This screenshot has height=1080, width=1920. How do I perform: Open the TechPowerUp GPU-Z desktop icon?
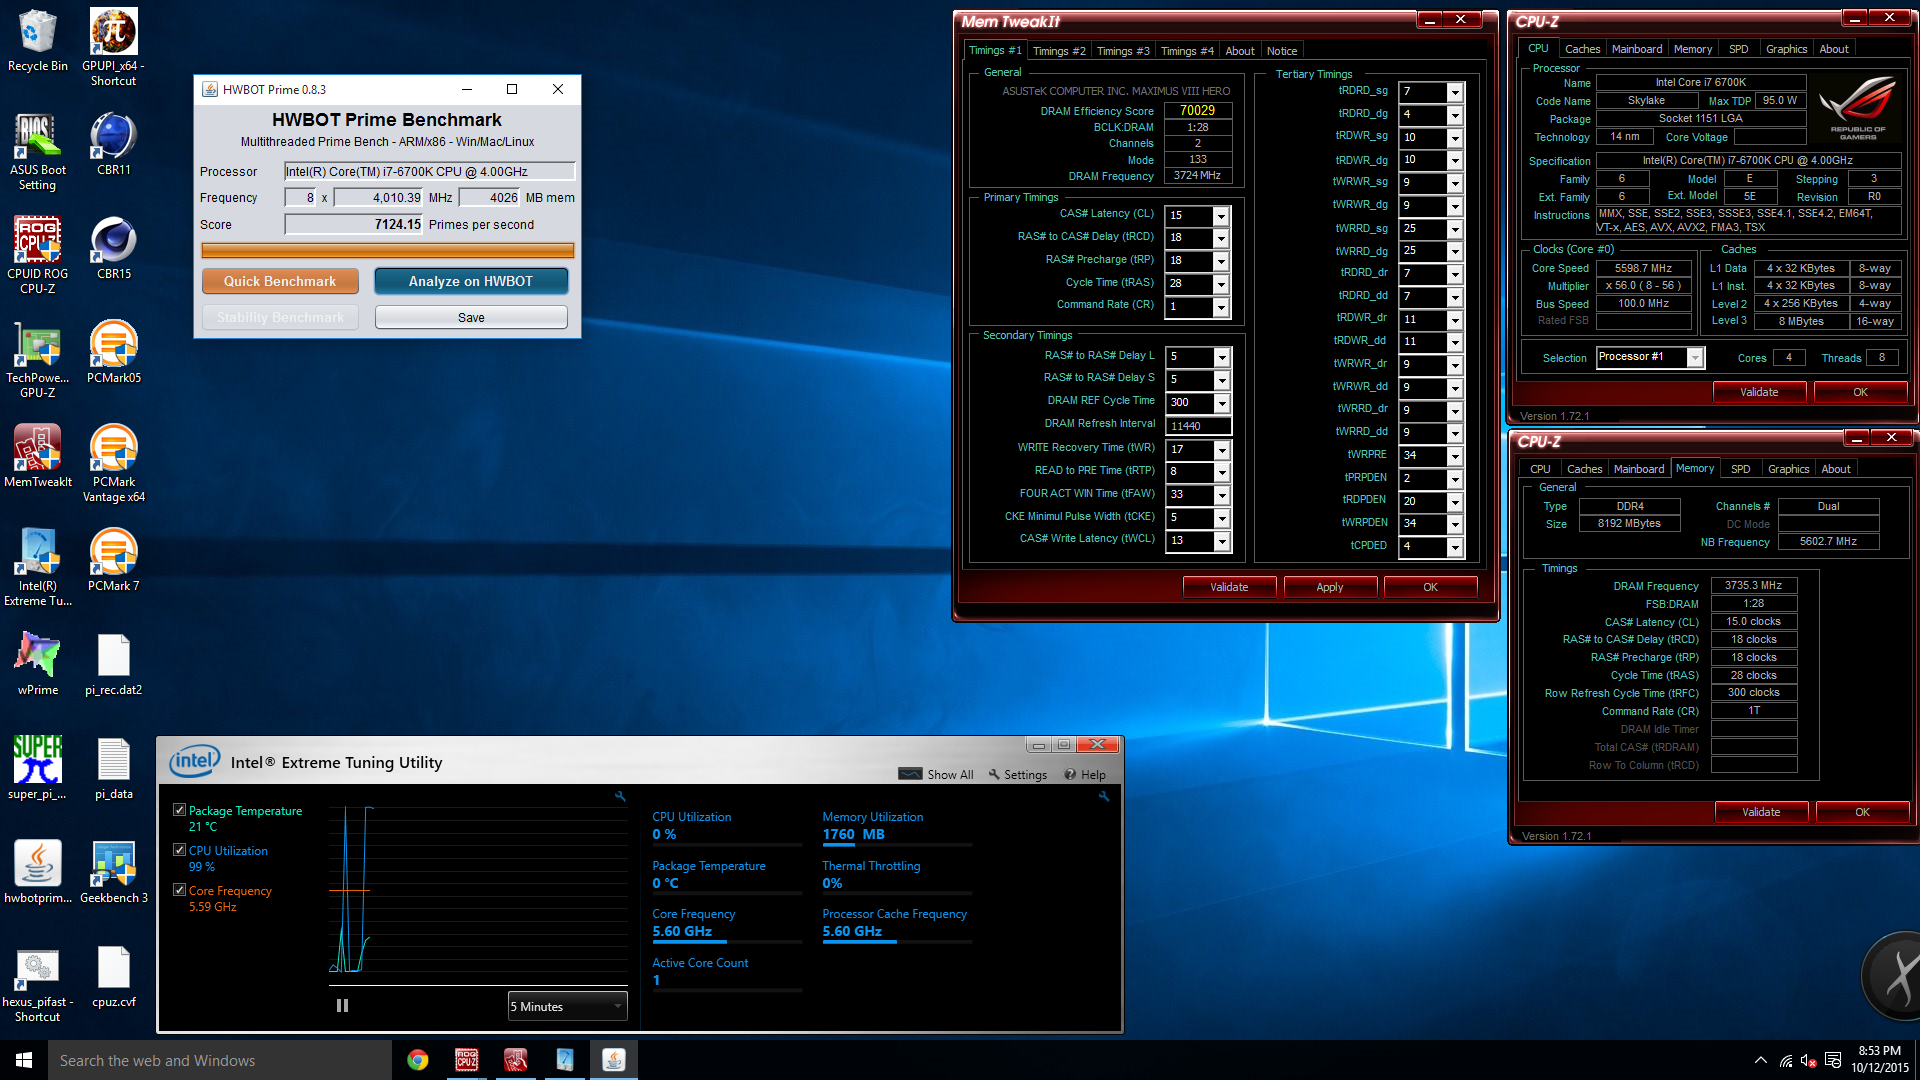37,359
